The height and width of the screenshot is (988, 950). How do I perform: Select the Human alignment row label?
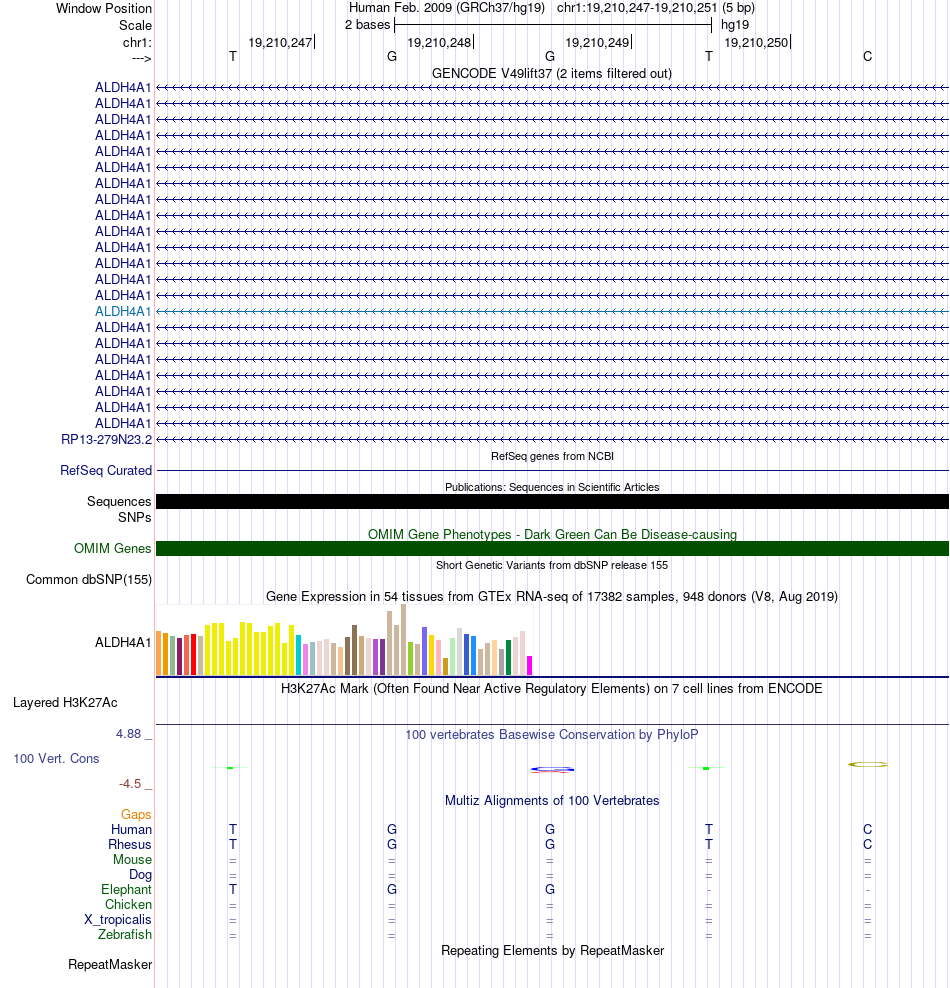132,829
